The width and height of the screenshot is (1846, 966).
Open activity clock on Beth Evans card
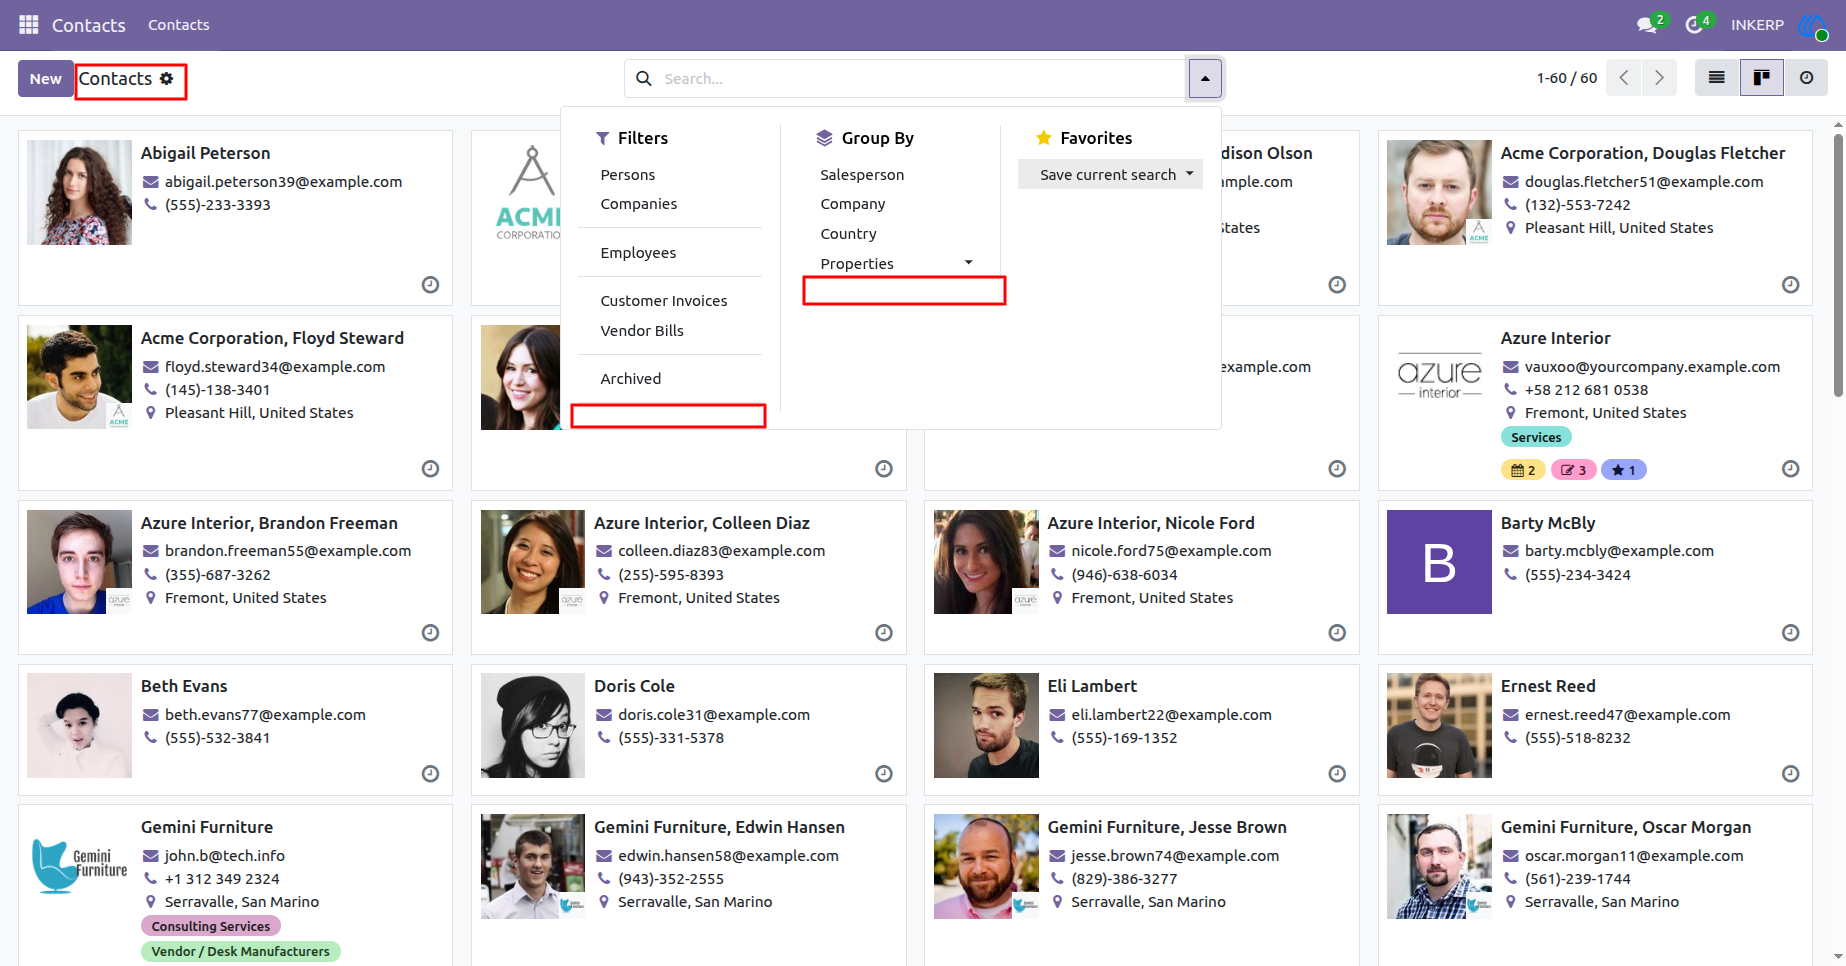(x=430, y=774)
